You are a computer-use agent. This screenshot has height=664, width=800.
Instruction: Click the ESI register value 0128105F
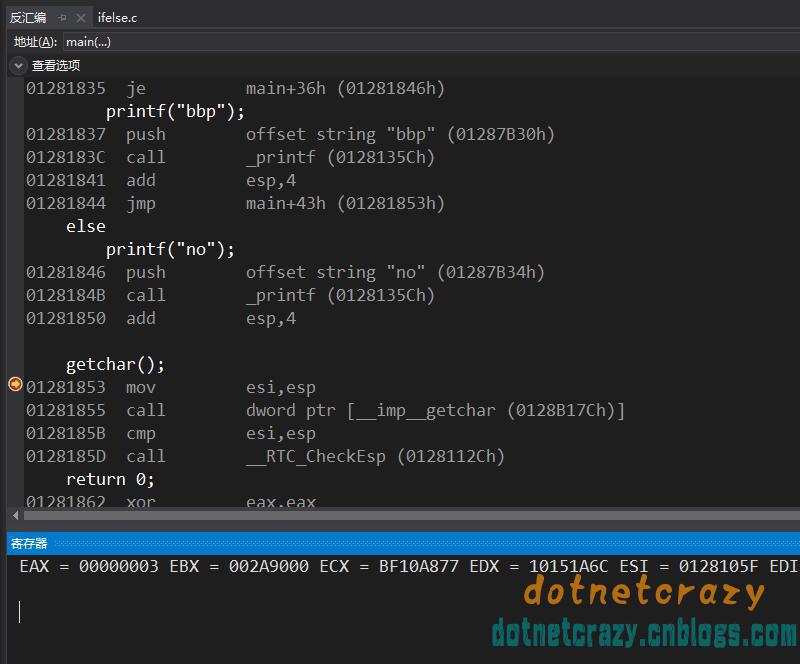tap(718, 567)
